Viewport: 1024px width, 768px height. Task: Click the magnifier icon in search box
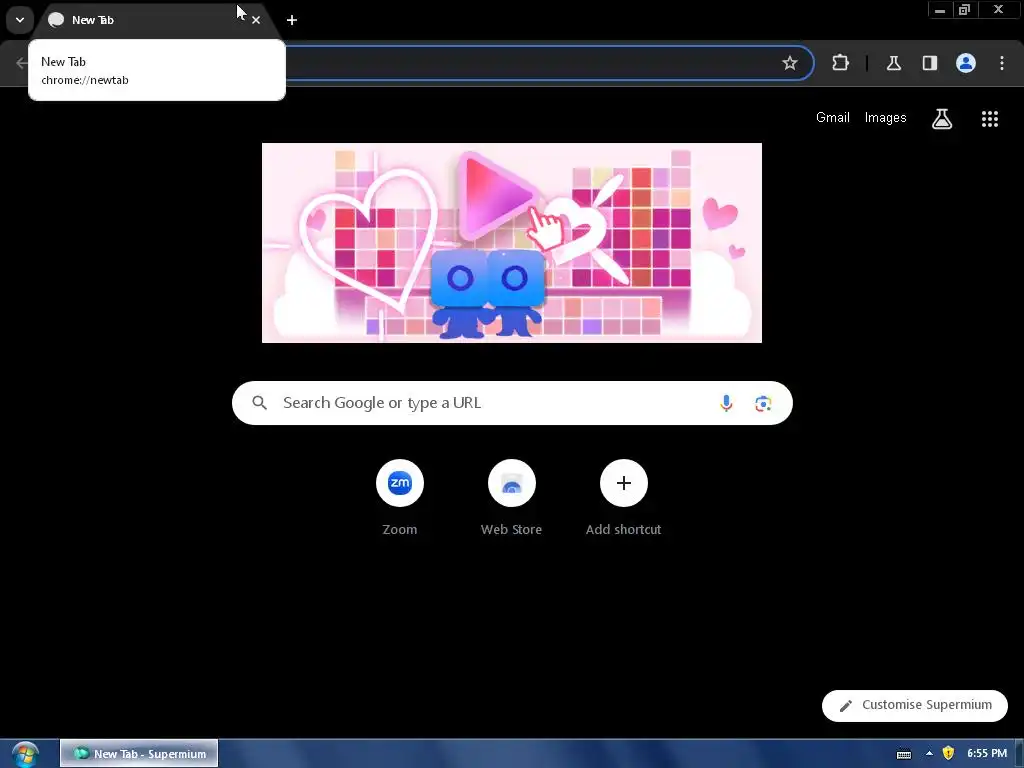pyautogui.click(x=259, y=403)
